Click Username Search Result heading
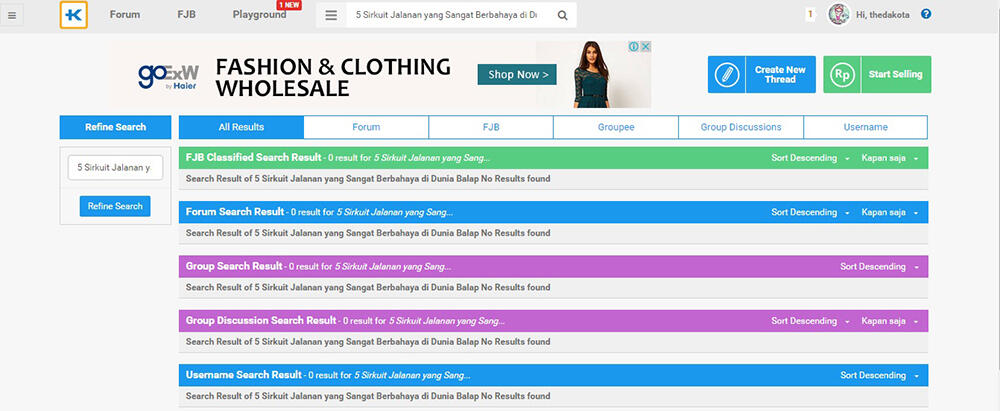 [x=244, y=375]
